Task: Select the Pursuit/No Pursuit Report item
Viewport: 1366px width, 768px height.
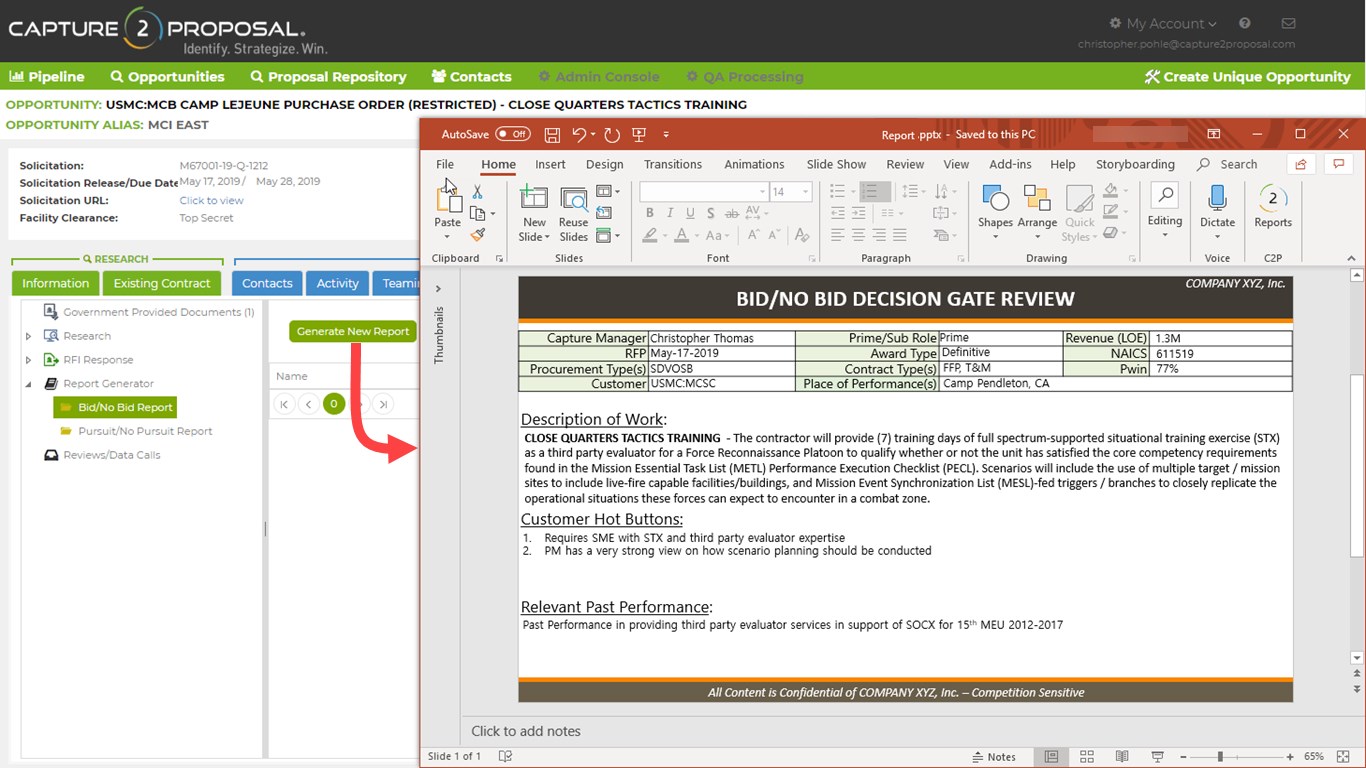Action: tap(145, 431)
